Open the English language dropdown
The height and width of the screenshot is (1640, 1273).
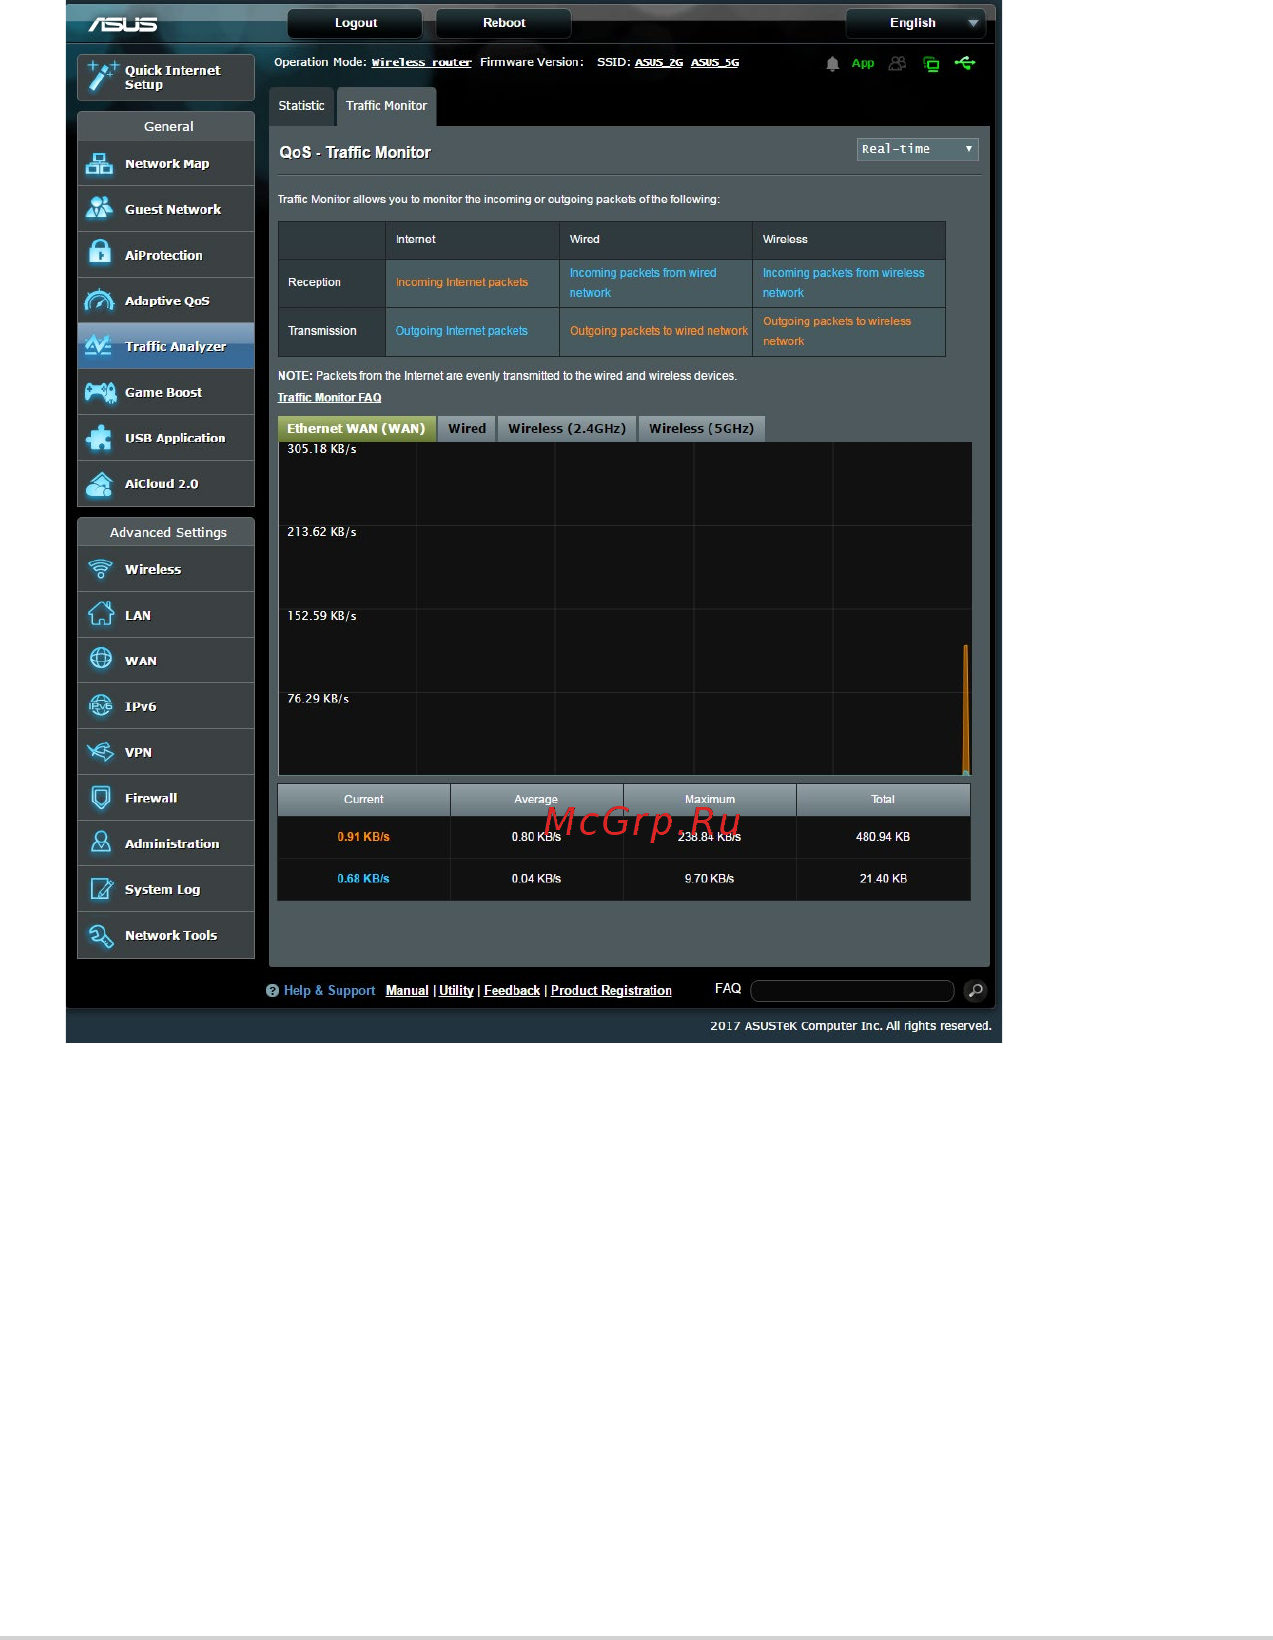[915, 23]
